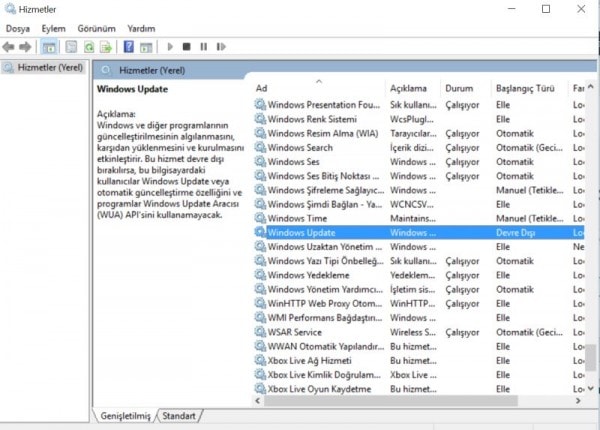Click the Refresh toolbar icon
The width and height of the screenshot is (600, 430).
(89, 47)
